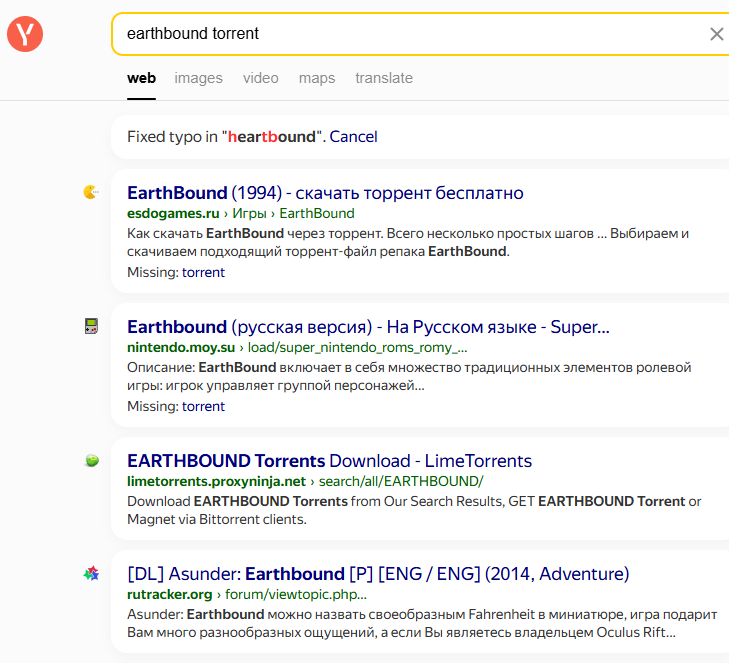This screenshot has width=729, height=663.
Task: Open the forum/viewtopic.php path link
Action: coord(296,595)
